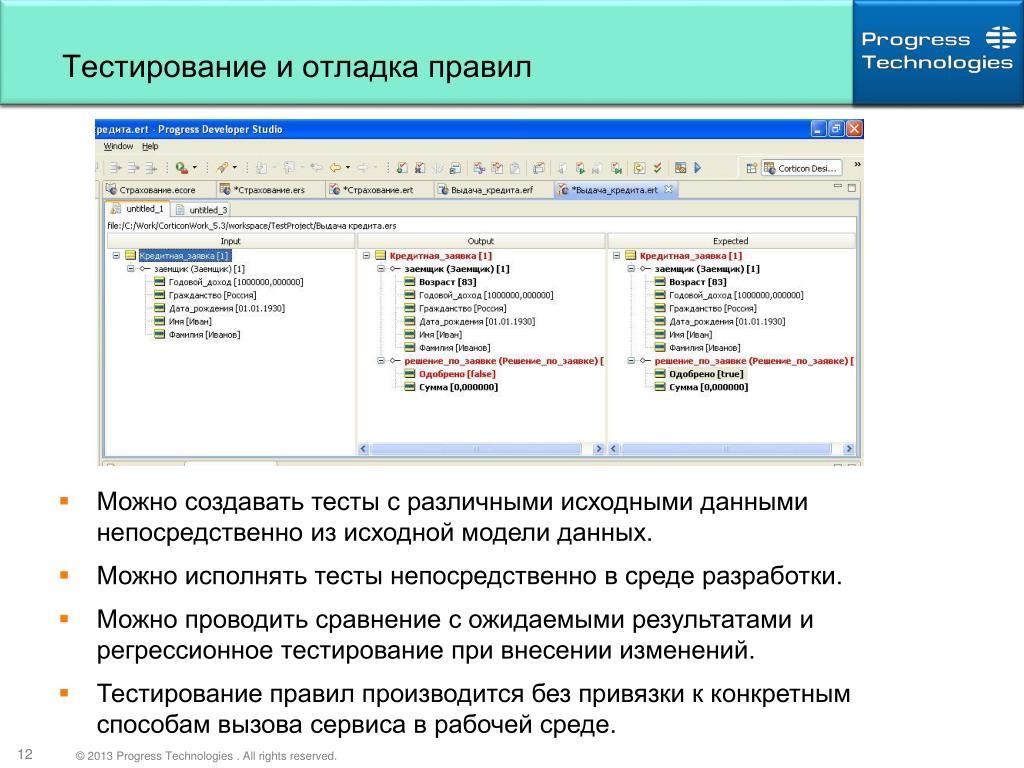Click the left scroll arrow of Output panel
Image resolution: width=1024 pixels, height=768 pixels.
coord(364,449)
